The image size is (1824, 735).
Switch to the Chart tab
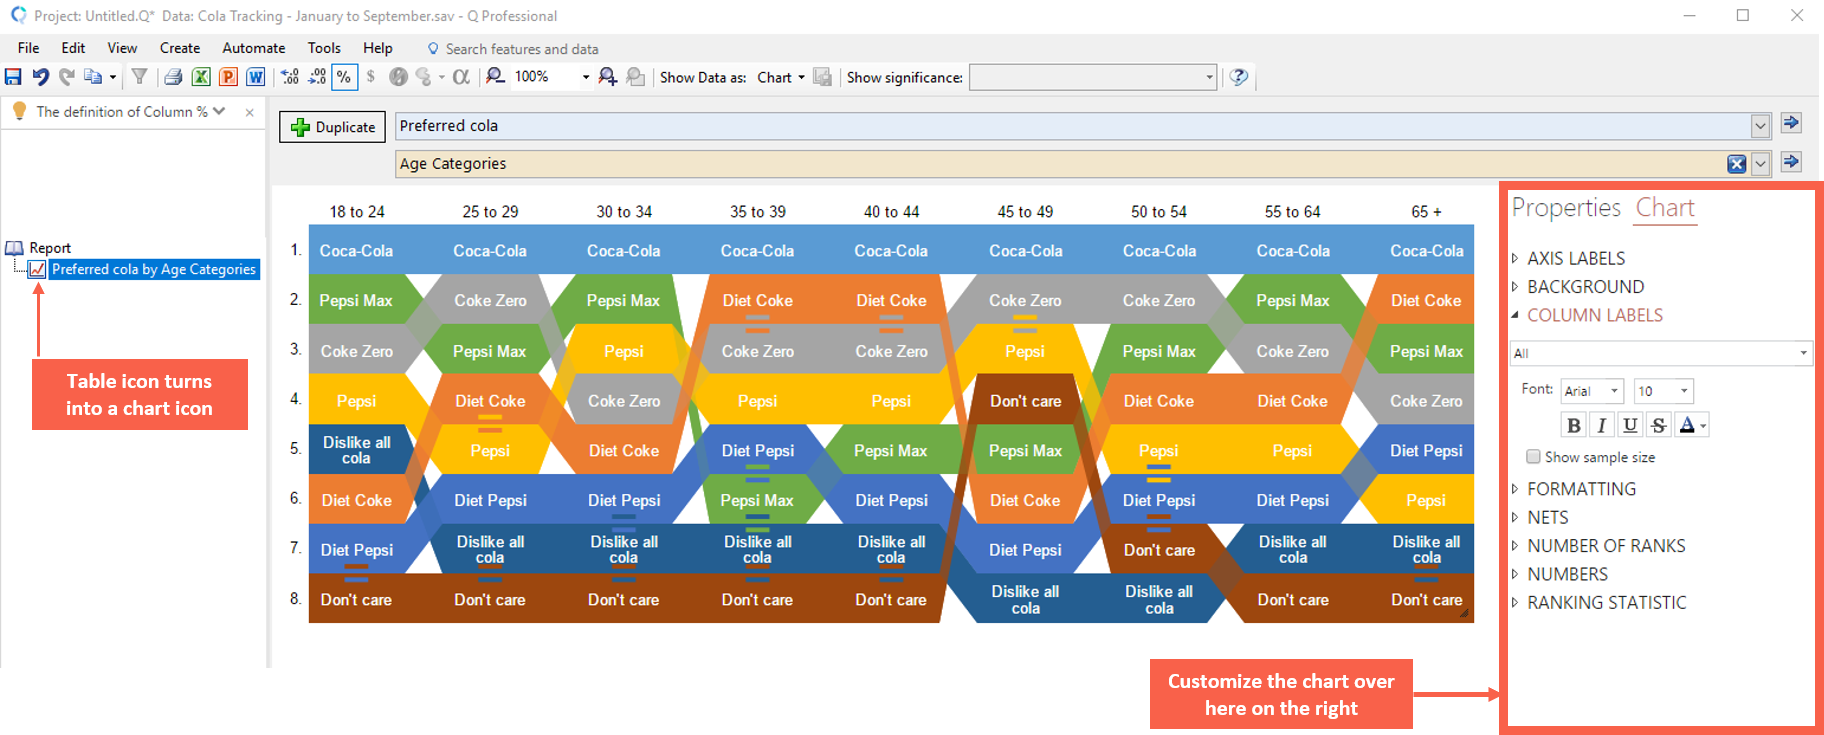[1665, 207]
